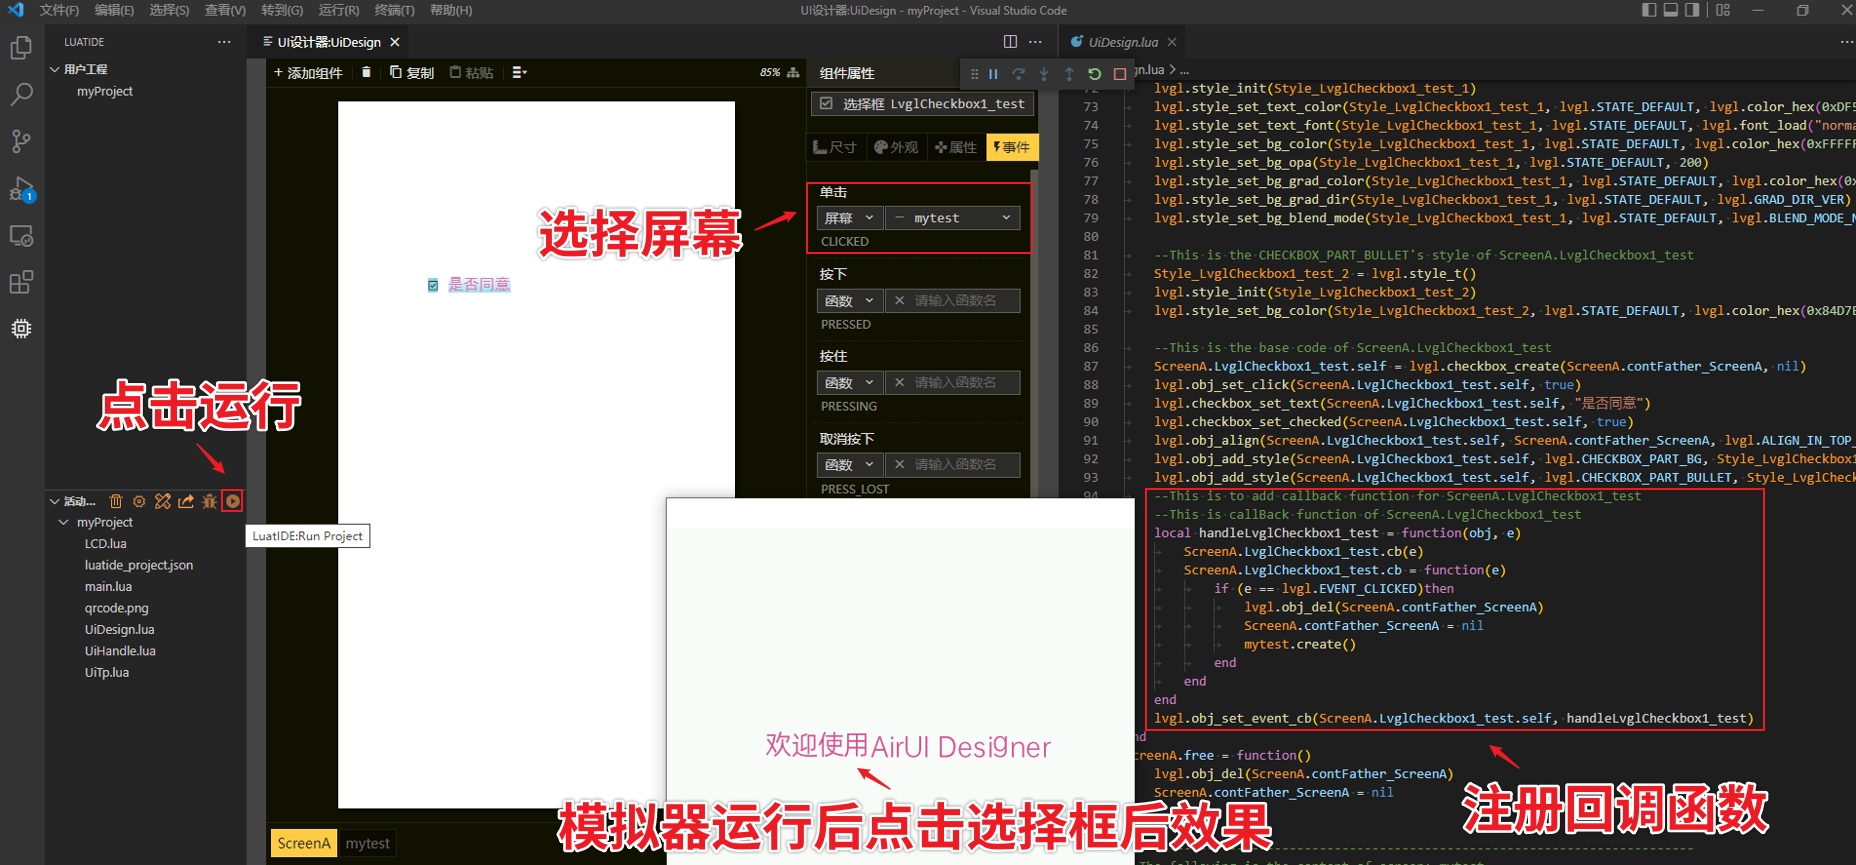
Task: Click the debug bug icon in active project toolbar
Action: [209, 501]
